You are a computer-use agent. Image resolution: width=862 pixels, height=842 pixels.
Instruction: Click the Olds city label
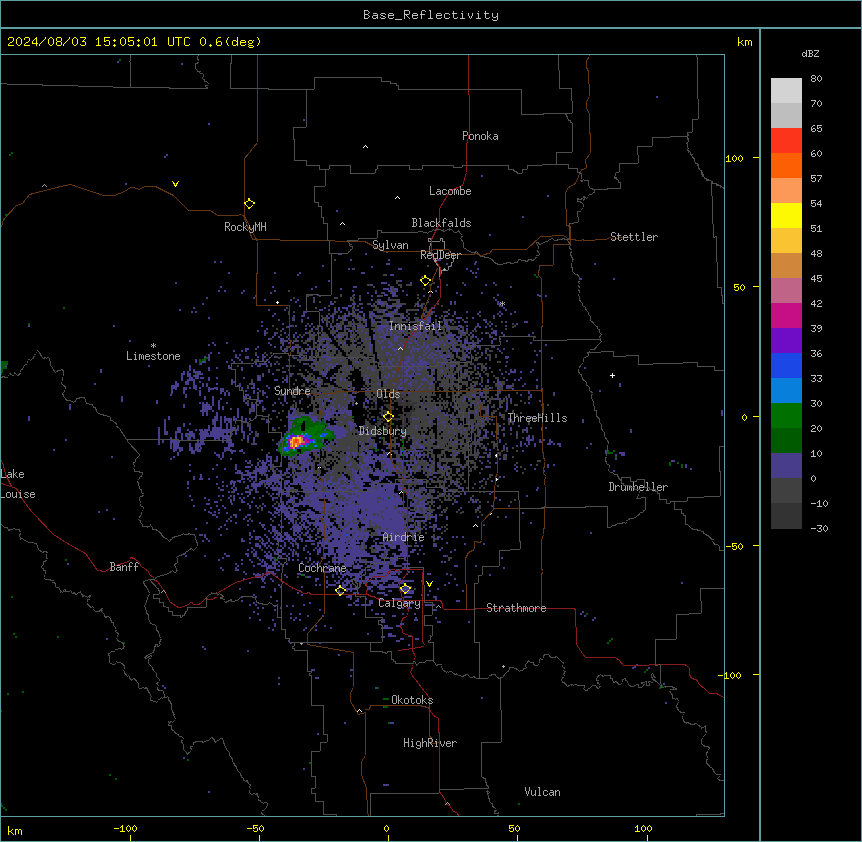pos(388,394)
